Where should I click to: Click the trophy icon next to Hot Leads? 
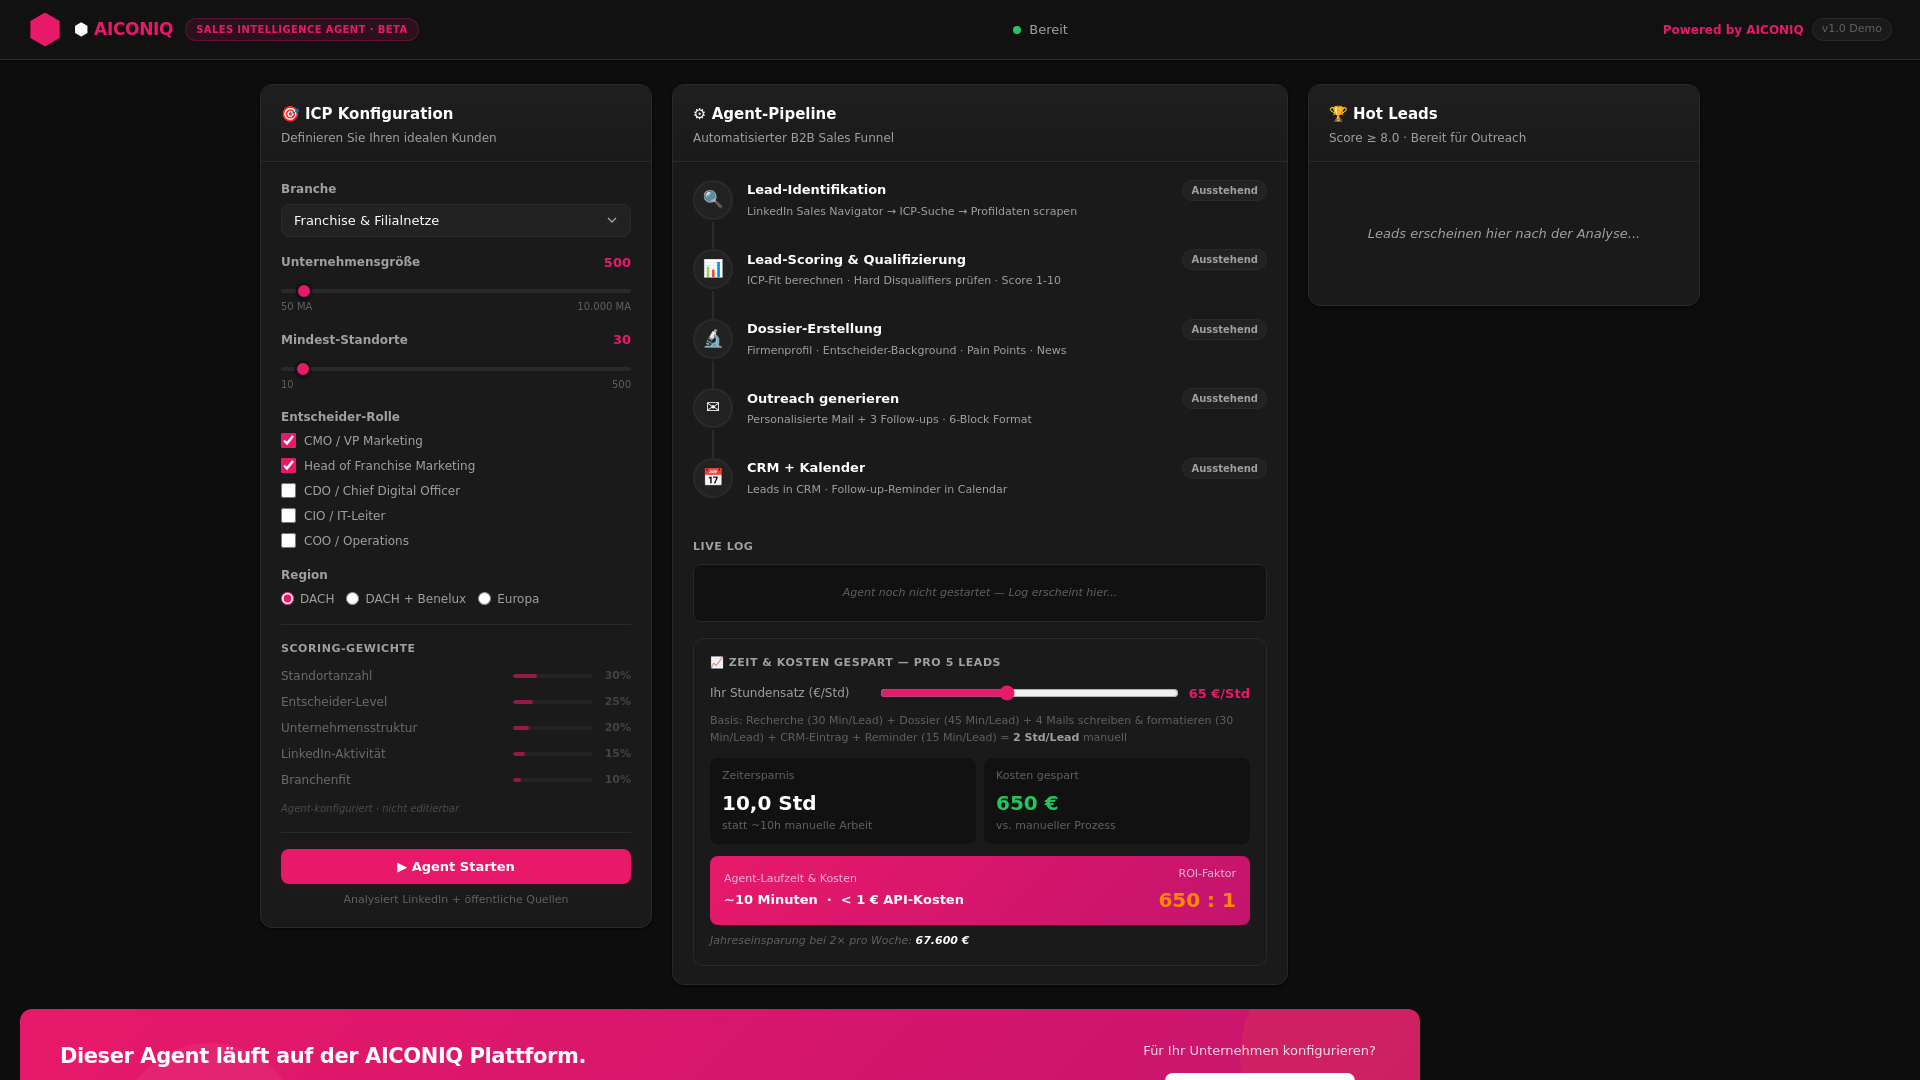(1338, 114)
